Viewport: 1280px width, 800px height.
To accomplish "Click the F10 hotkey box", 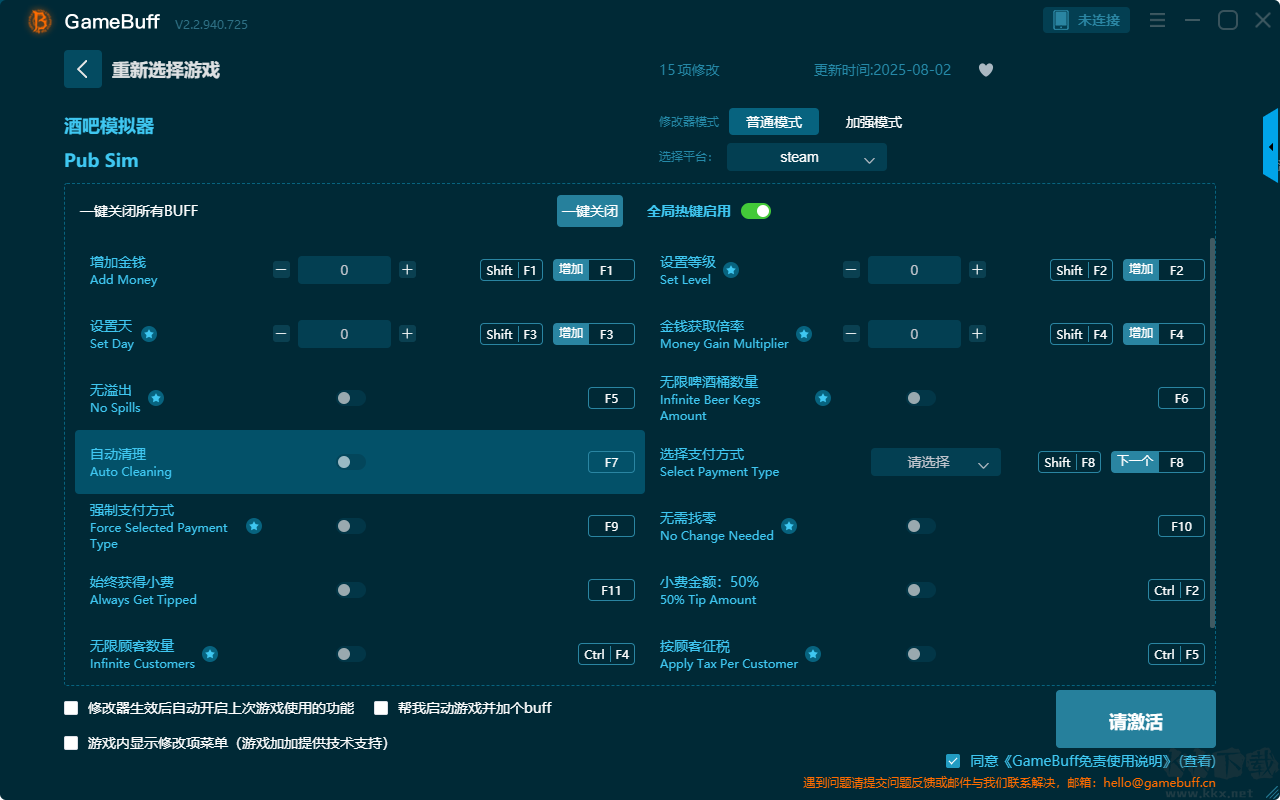I will (1181, 526).
